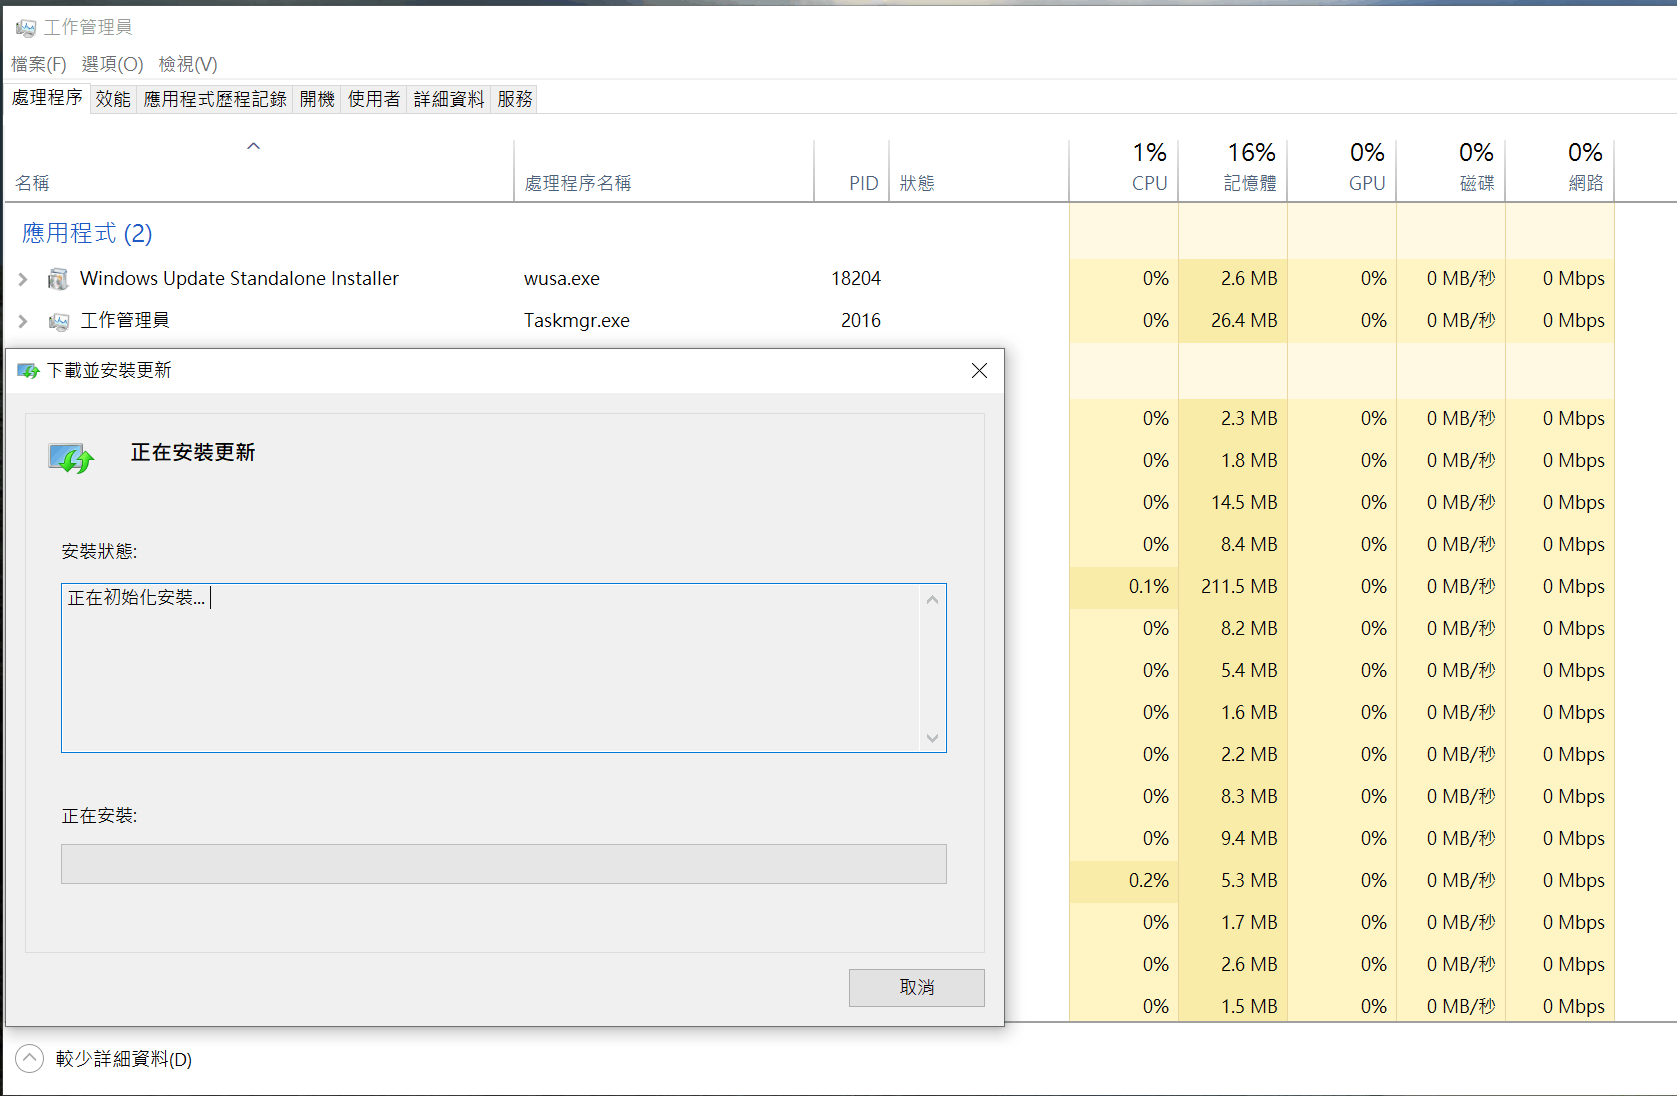Screen dimensions: 1677x1096
Task: Click the 0.2% CPU cell
Action: 1124,881
